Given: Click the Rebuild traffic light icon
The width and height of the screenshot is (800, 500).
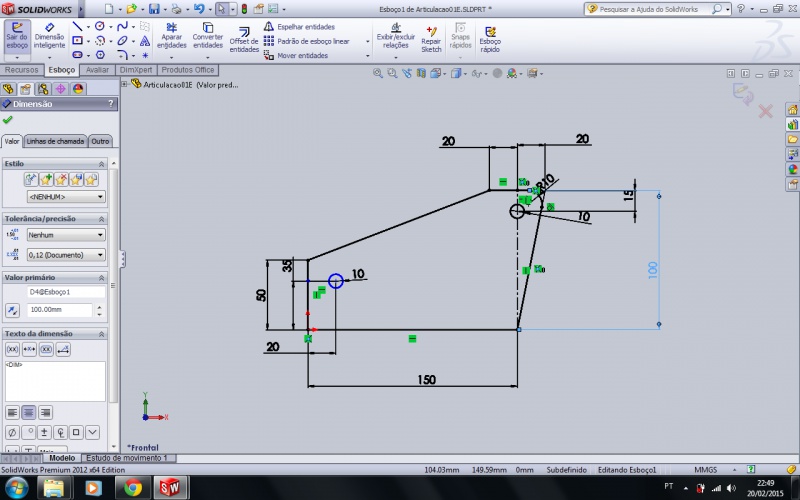Looking at the screenshot, I should click(x=244, y=9).
